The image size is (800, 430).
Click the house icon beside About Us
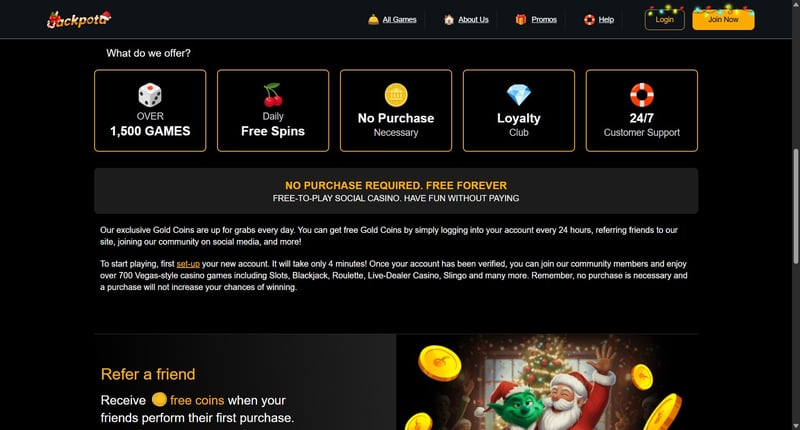tap(449, 19)
